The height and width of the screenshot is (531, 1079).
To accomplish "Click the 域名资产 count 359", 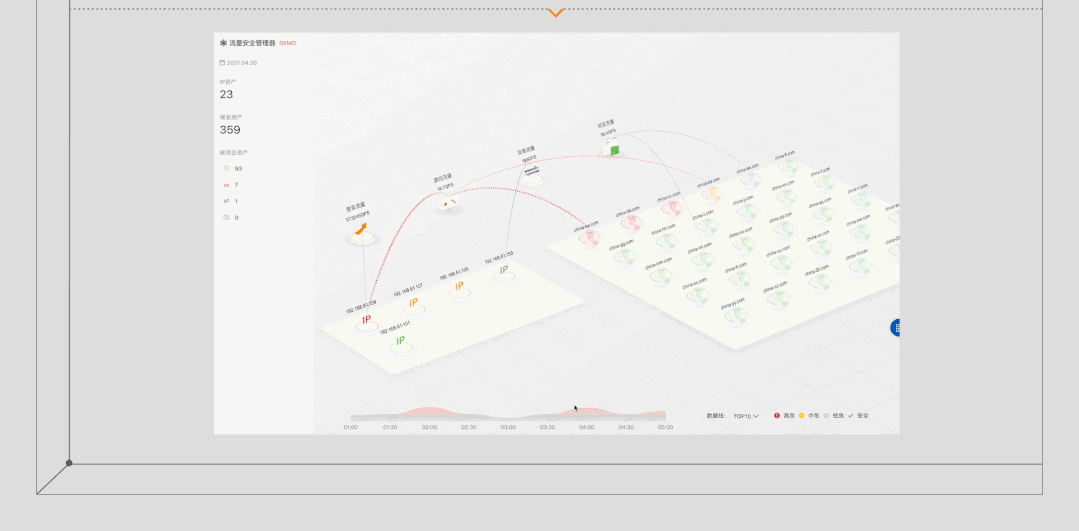I will coord(230,130).
